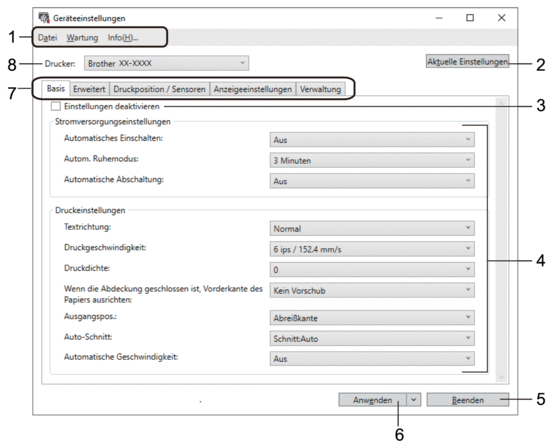Expand the Auto-Schnitt dropdown
Image resolution: width=556 pixels, height=446 pixels.
[372, 338]
